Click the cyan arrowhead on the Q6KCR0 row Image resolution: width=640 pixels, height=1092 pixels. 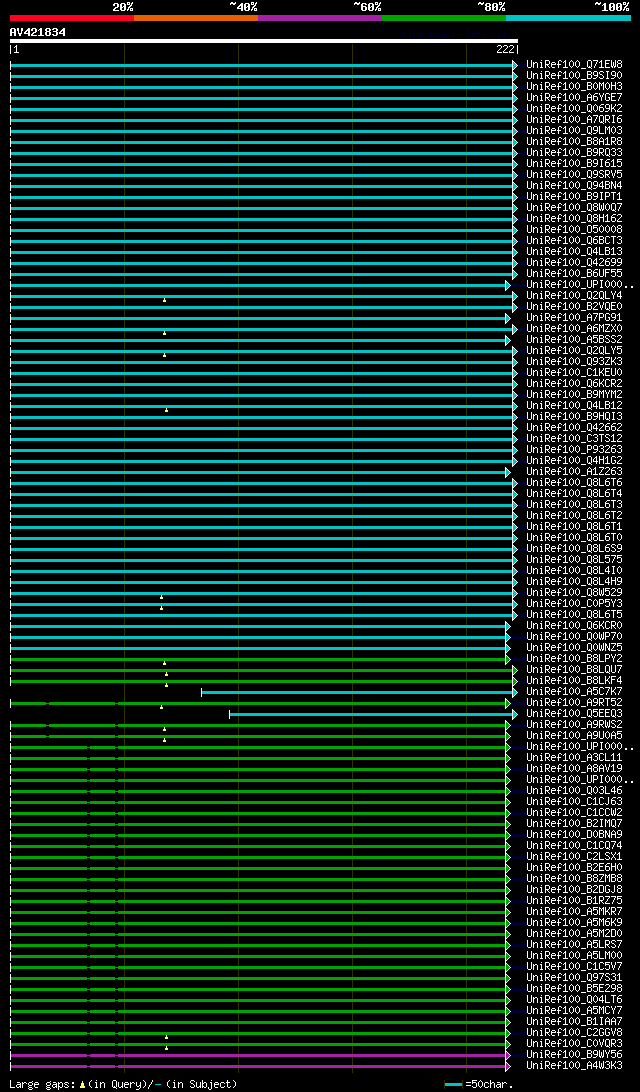[508, 625]
